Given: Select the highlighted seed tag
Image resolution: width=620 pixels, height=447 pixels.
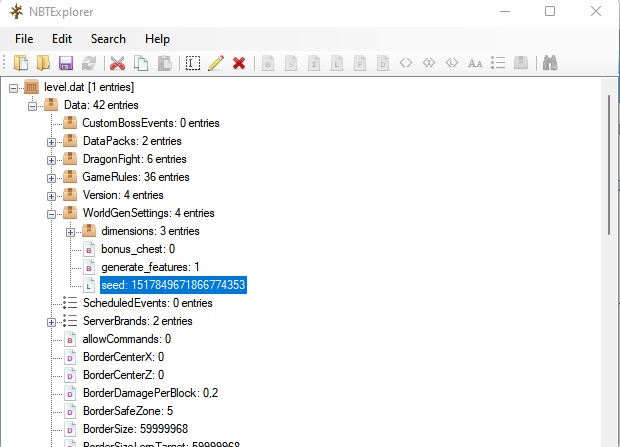Looking at the screenshot, I should pyautogui.click(x=173, y=285).
